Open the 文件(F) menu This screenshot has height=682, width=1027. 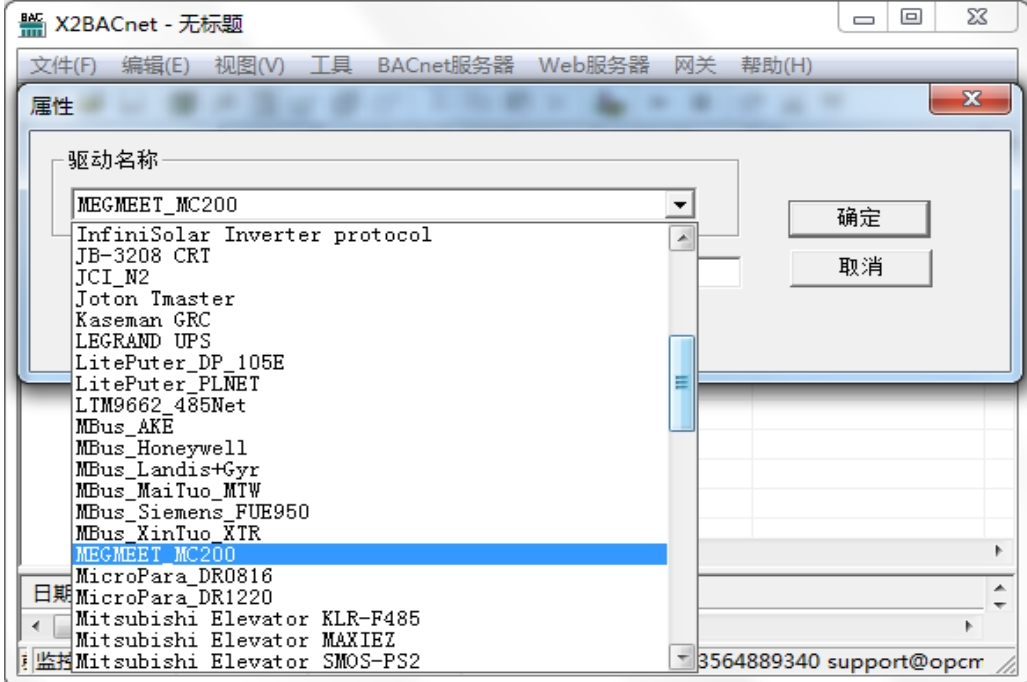tap(63, 66)
